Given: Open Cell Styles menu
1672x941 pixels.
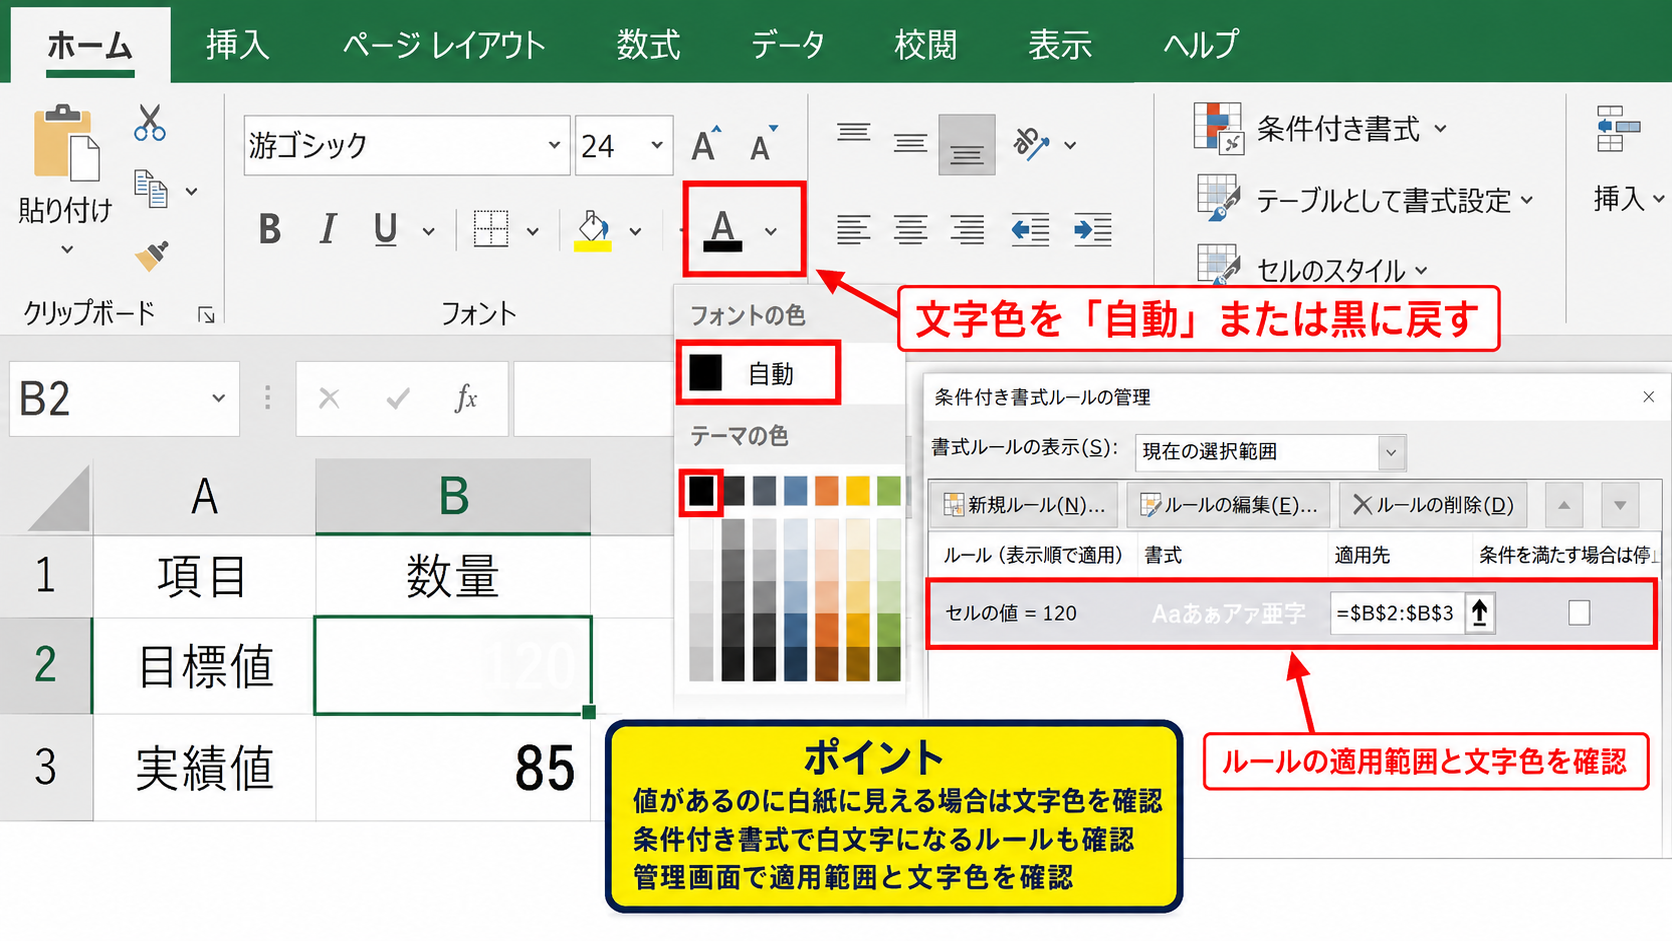Looking at the screenshot, I should [1313, 269].
